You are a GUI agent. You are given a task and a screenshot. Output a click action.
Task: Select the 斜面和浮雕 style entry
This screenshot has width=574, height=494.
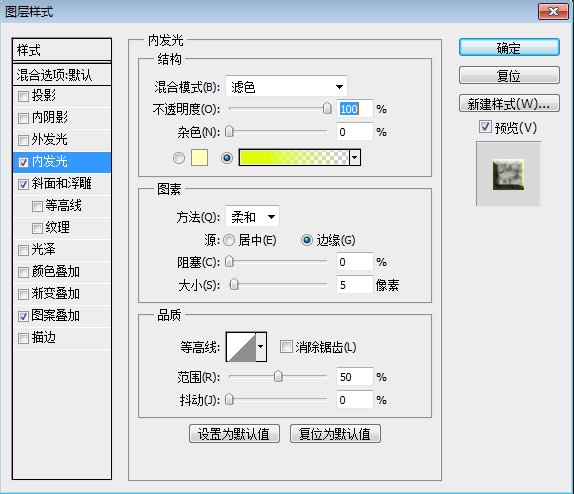[x=62, y=184]
